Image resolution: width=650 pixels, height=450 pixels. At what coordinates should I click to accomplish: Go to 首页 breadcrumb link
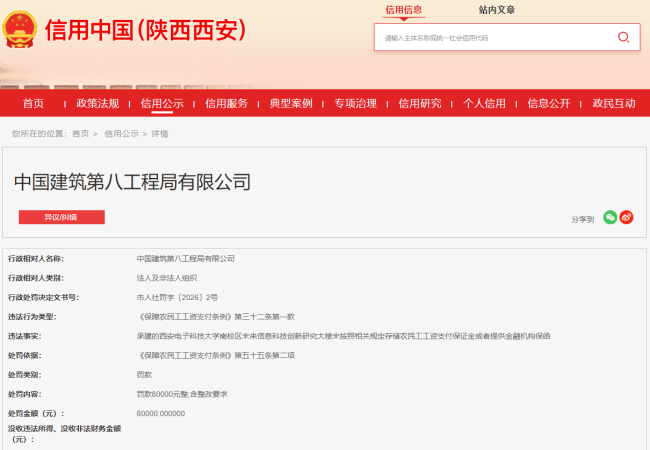80,133
